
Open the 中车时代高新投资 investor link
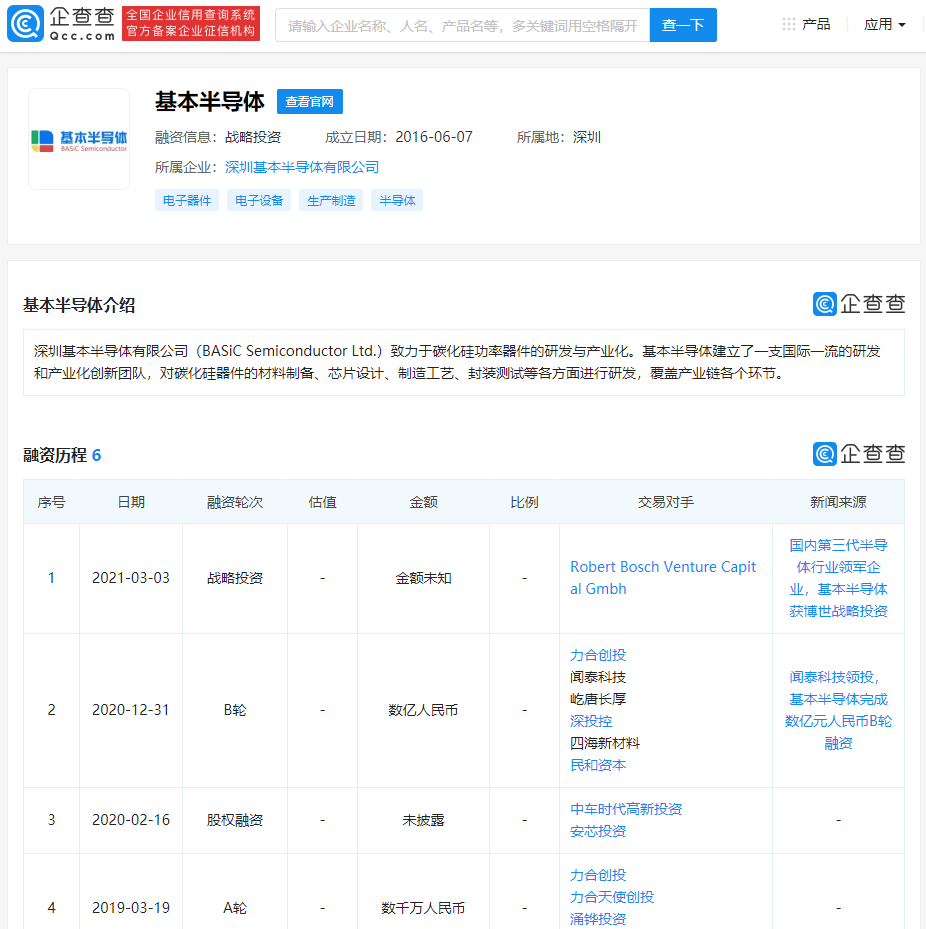626,809
